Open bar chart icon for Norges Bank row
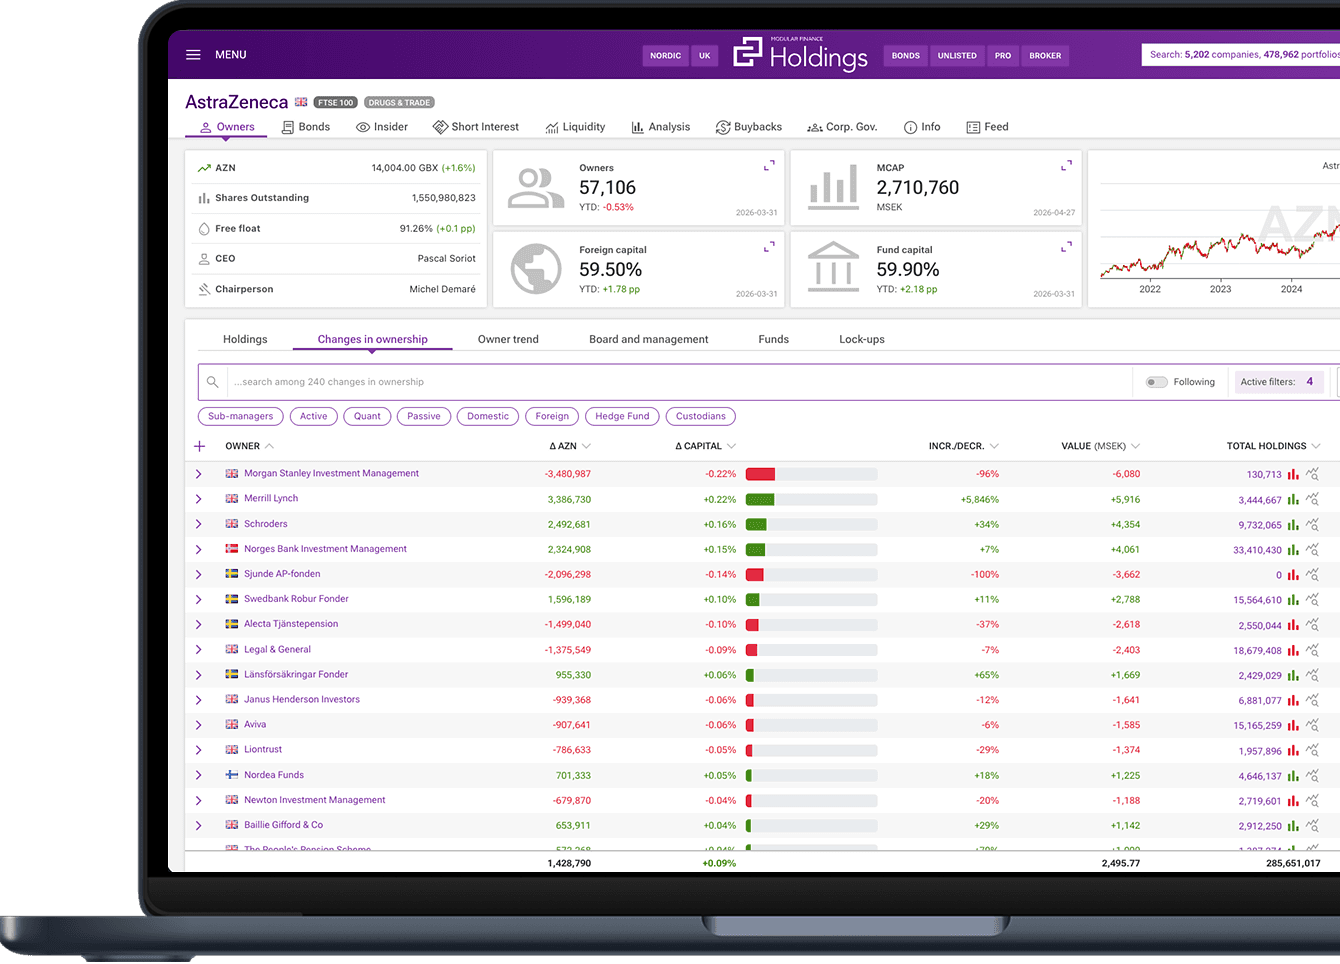 coord(1293,549)
